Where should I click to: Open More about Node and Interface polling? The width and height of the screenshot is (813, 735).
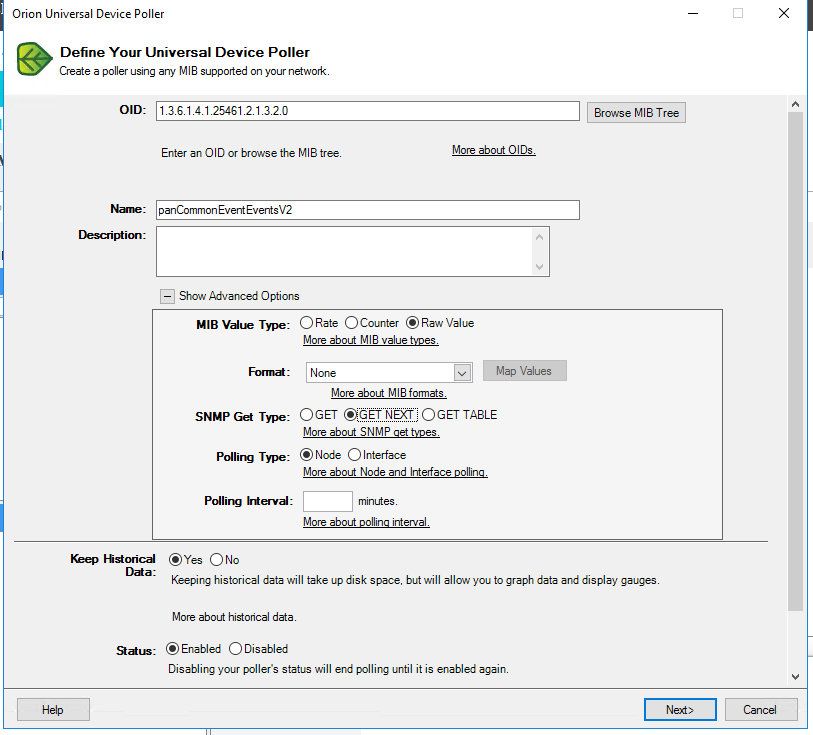tap(395, 472)
